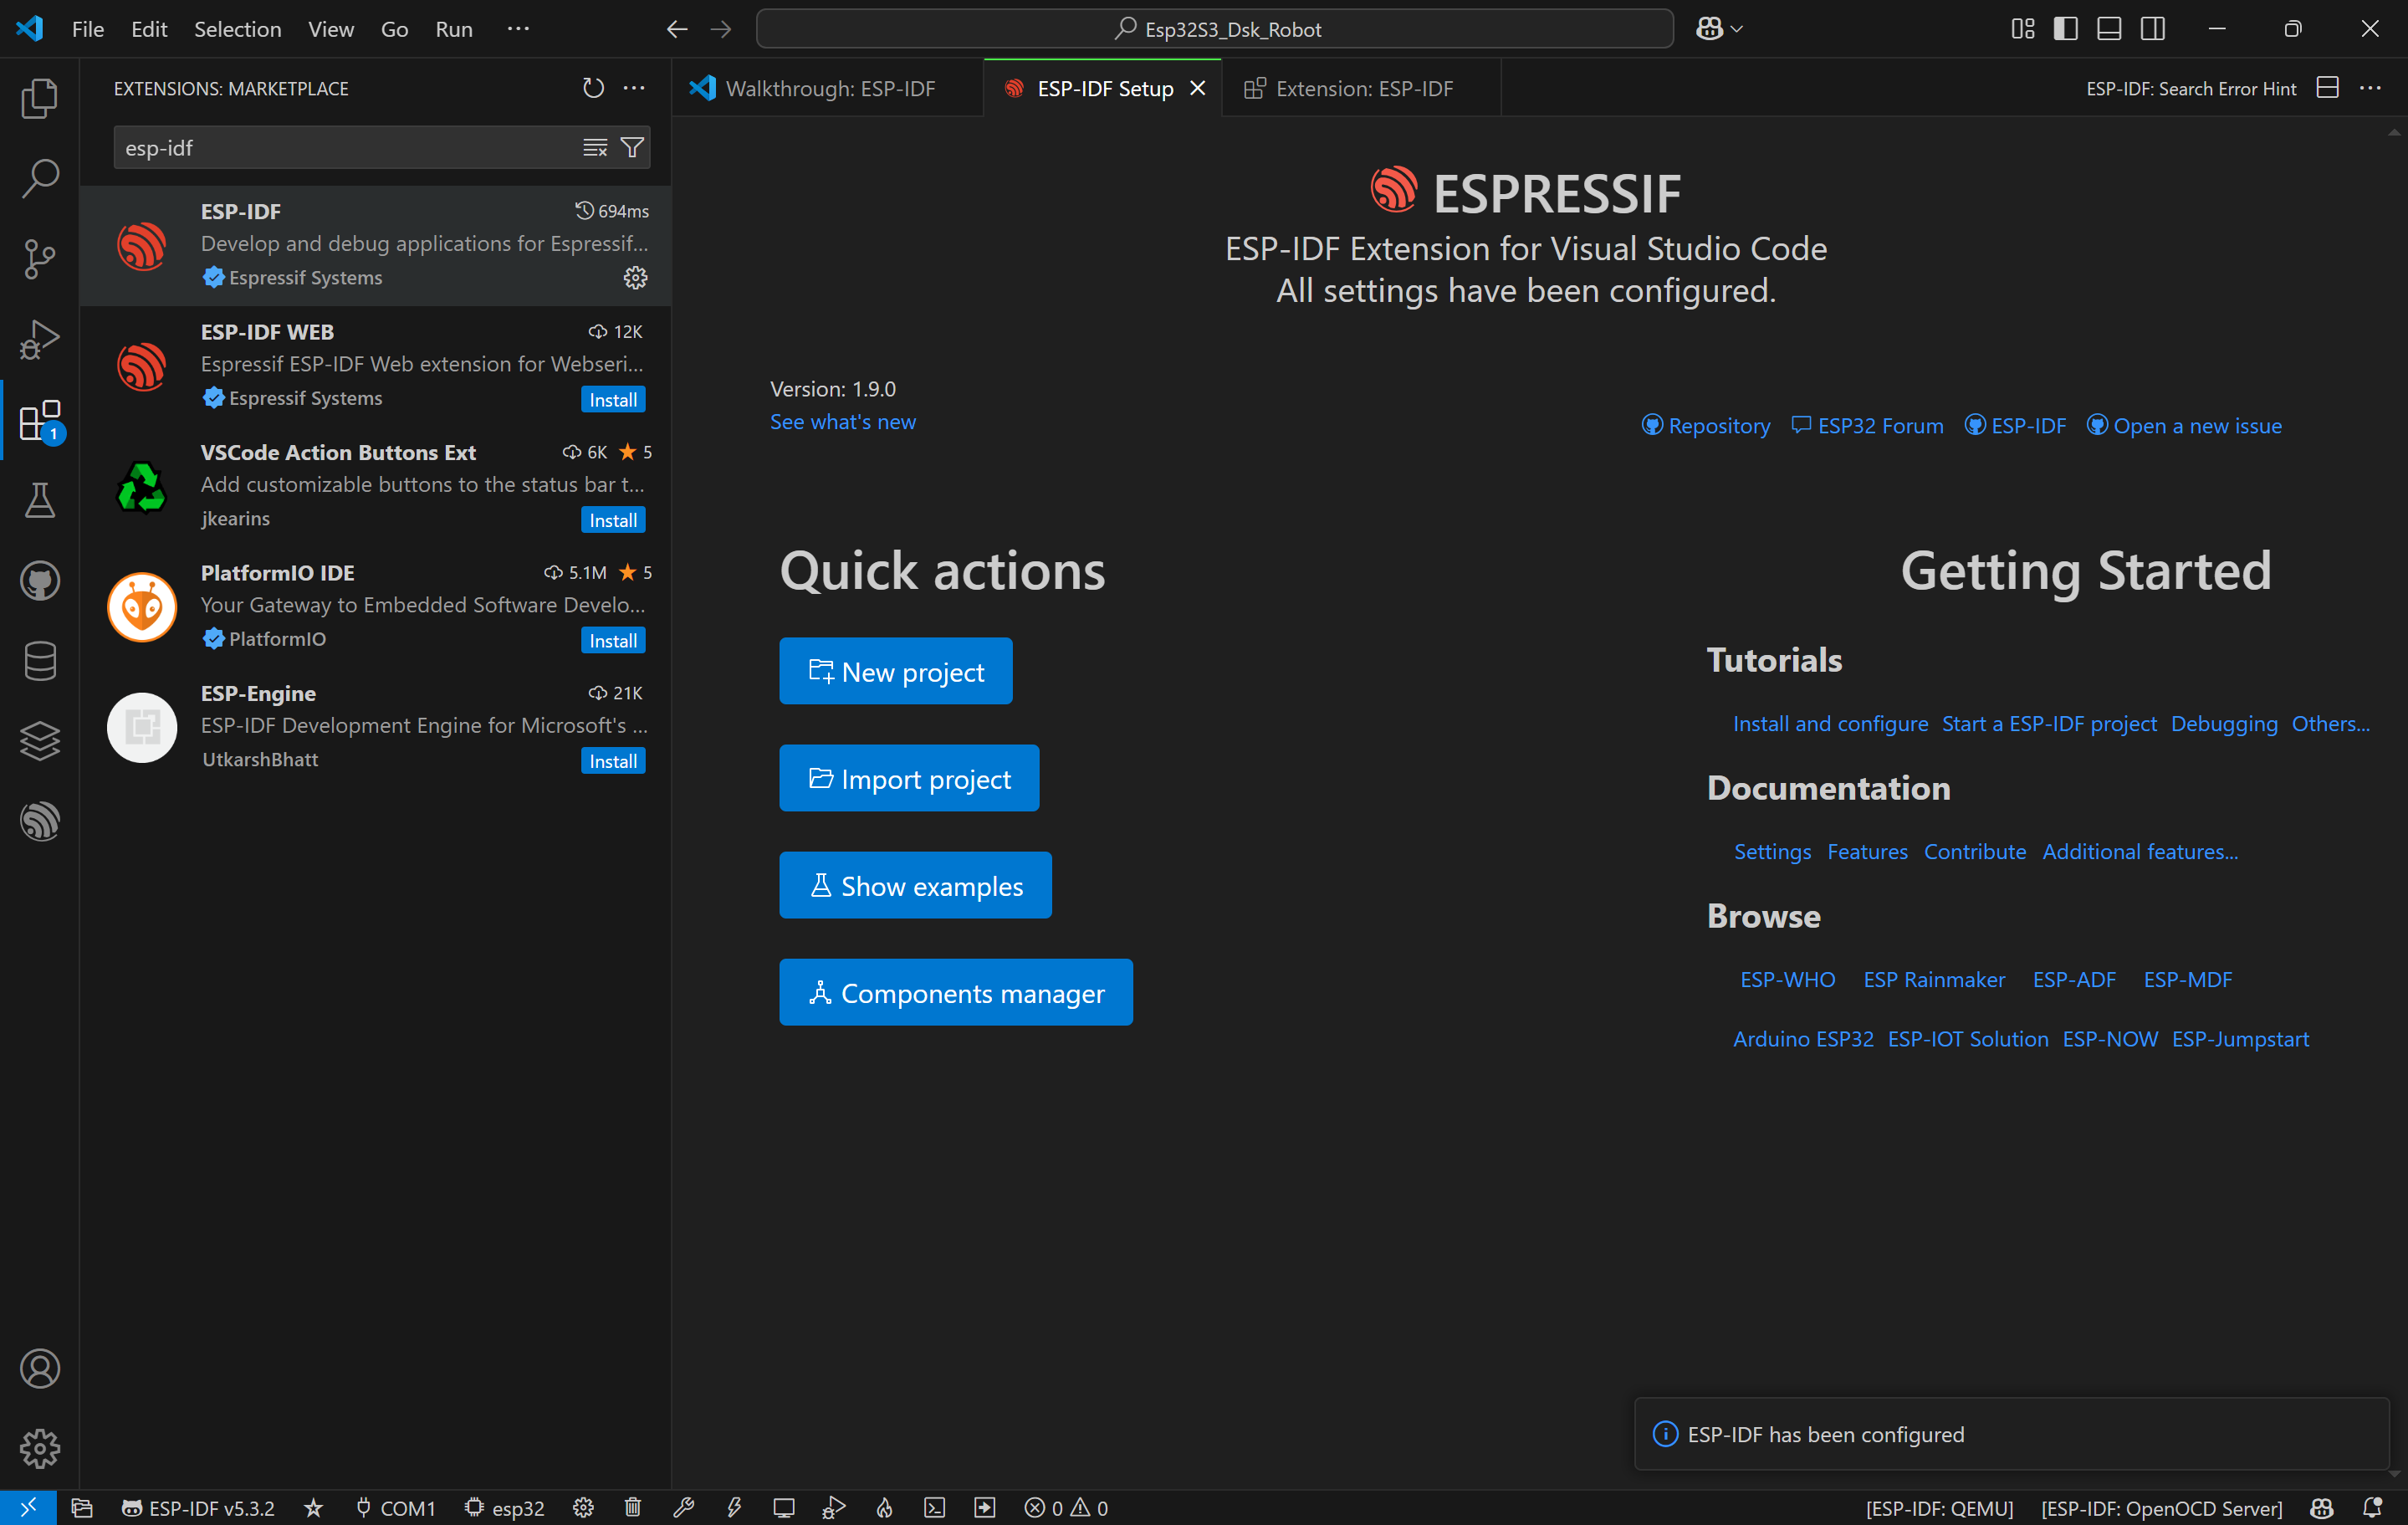Flash device using lightning icon
The image size is (2408, 1525).
pyautogui.click(x=734, y=1508)
